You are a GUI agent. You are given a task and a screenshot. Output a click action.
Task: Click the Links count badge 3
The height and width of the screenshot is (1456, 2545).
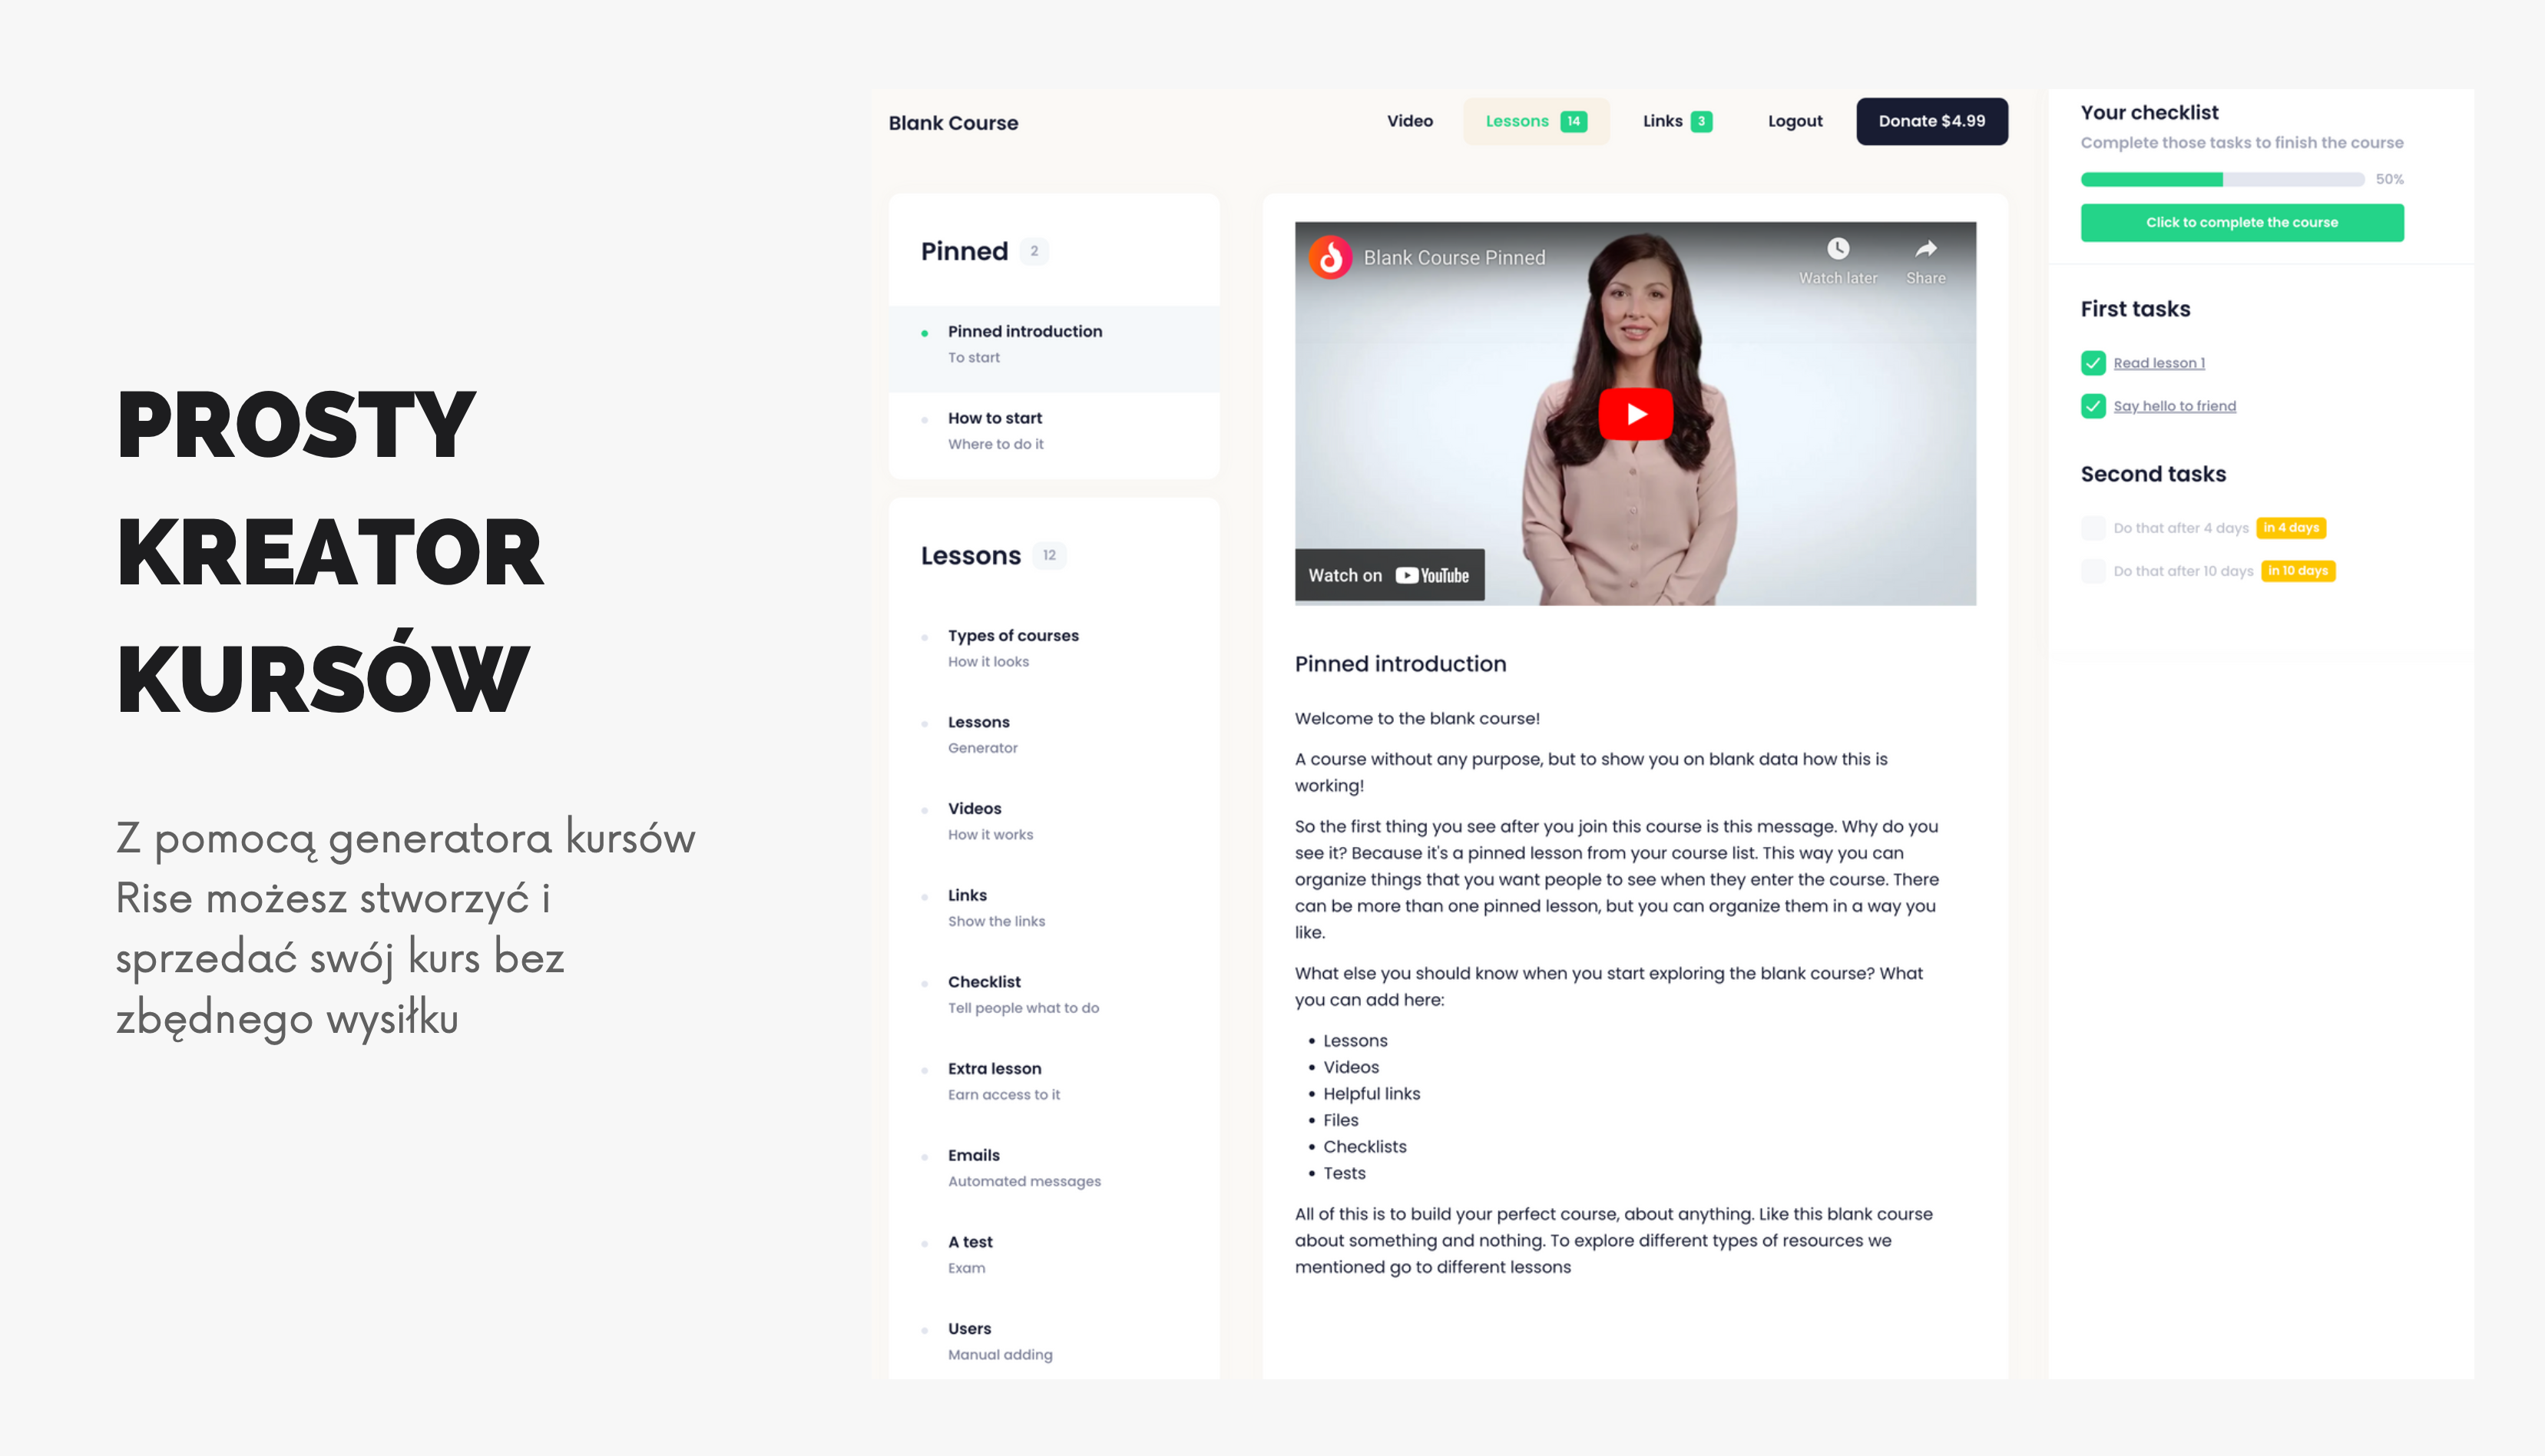tap(1700, 121)
